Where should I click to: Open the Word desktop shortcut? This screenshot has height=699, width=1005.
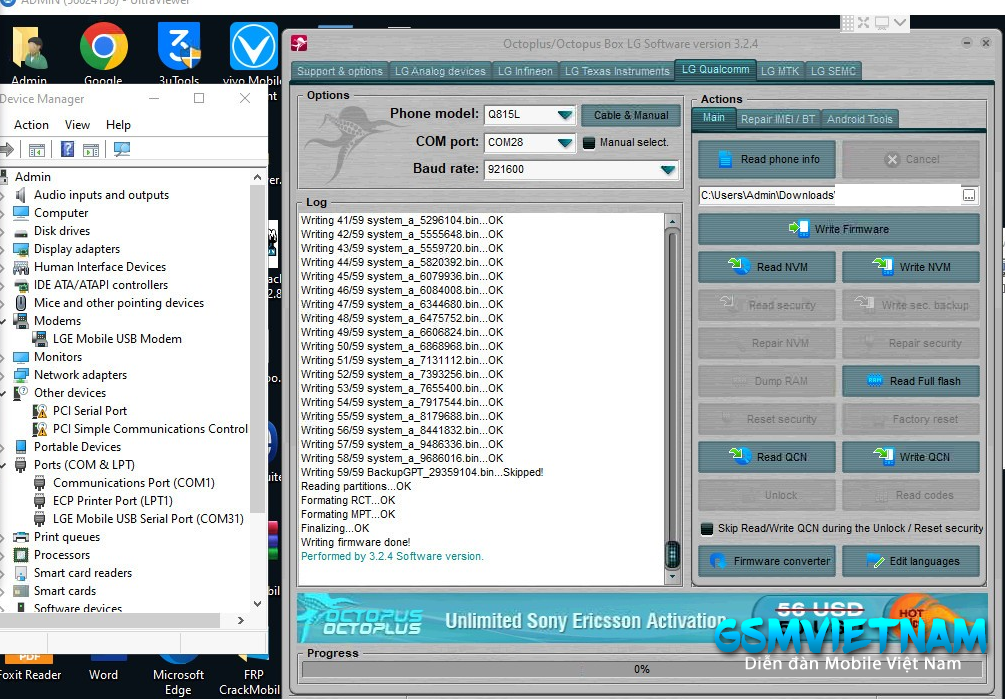pos(104,668)
